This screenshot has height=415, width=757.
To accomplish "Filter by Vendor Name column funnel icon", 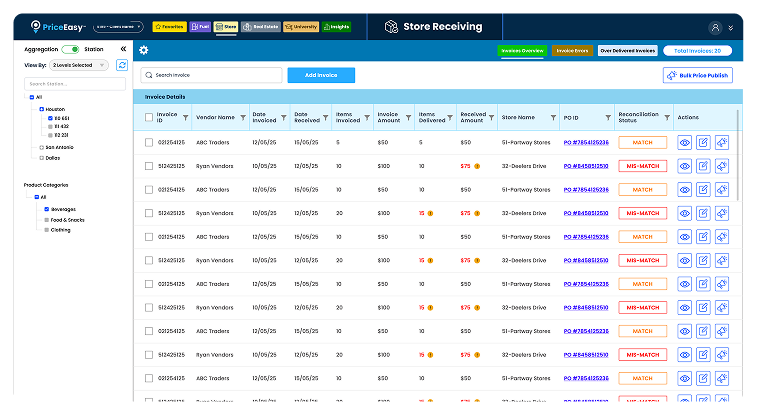I will pos(244,118).
